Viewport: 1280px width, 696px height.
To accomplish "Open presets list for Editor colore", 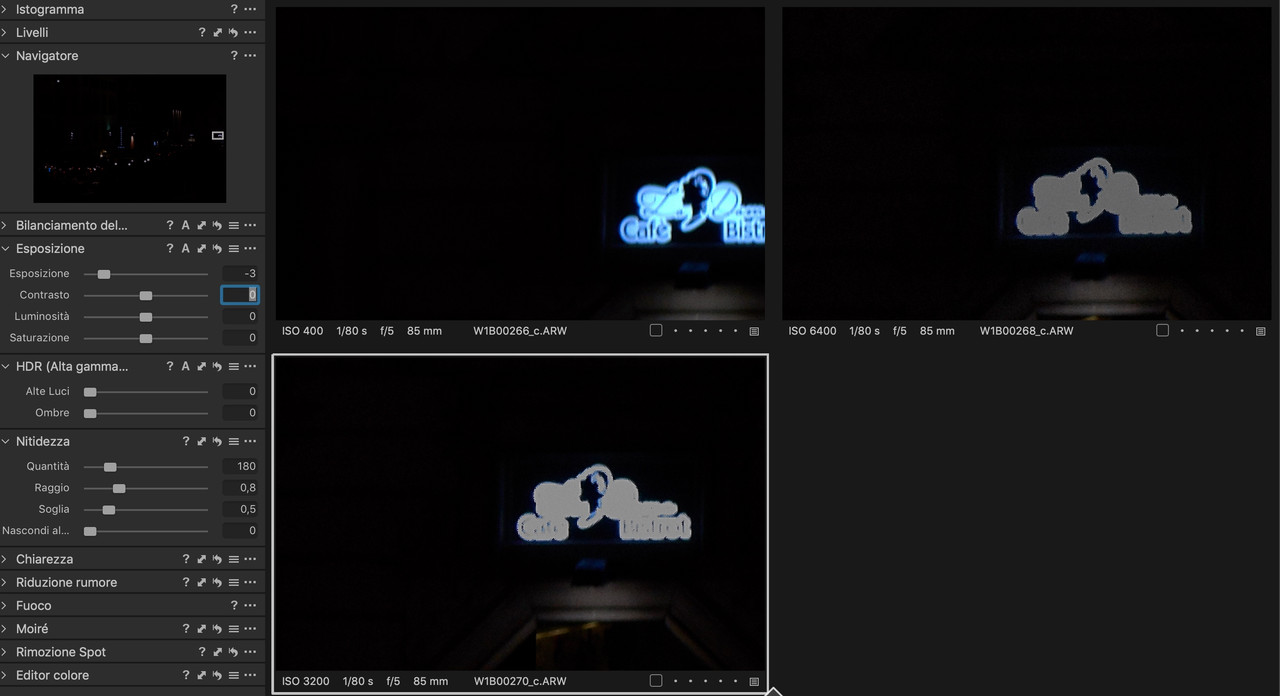I will click(233, 675).
